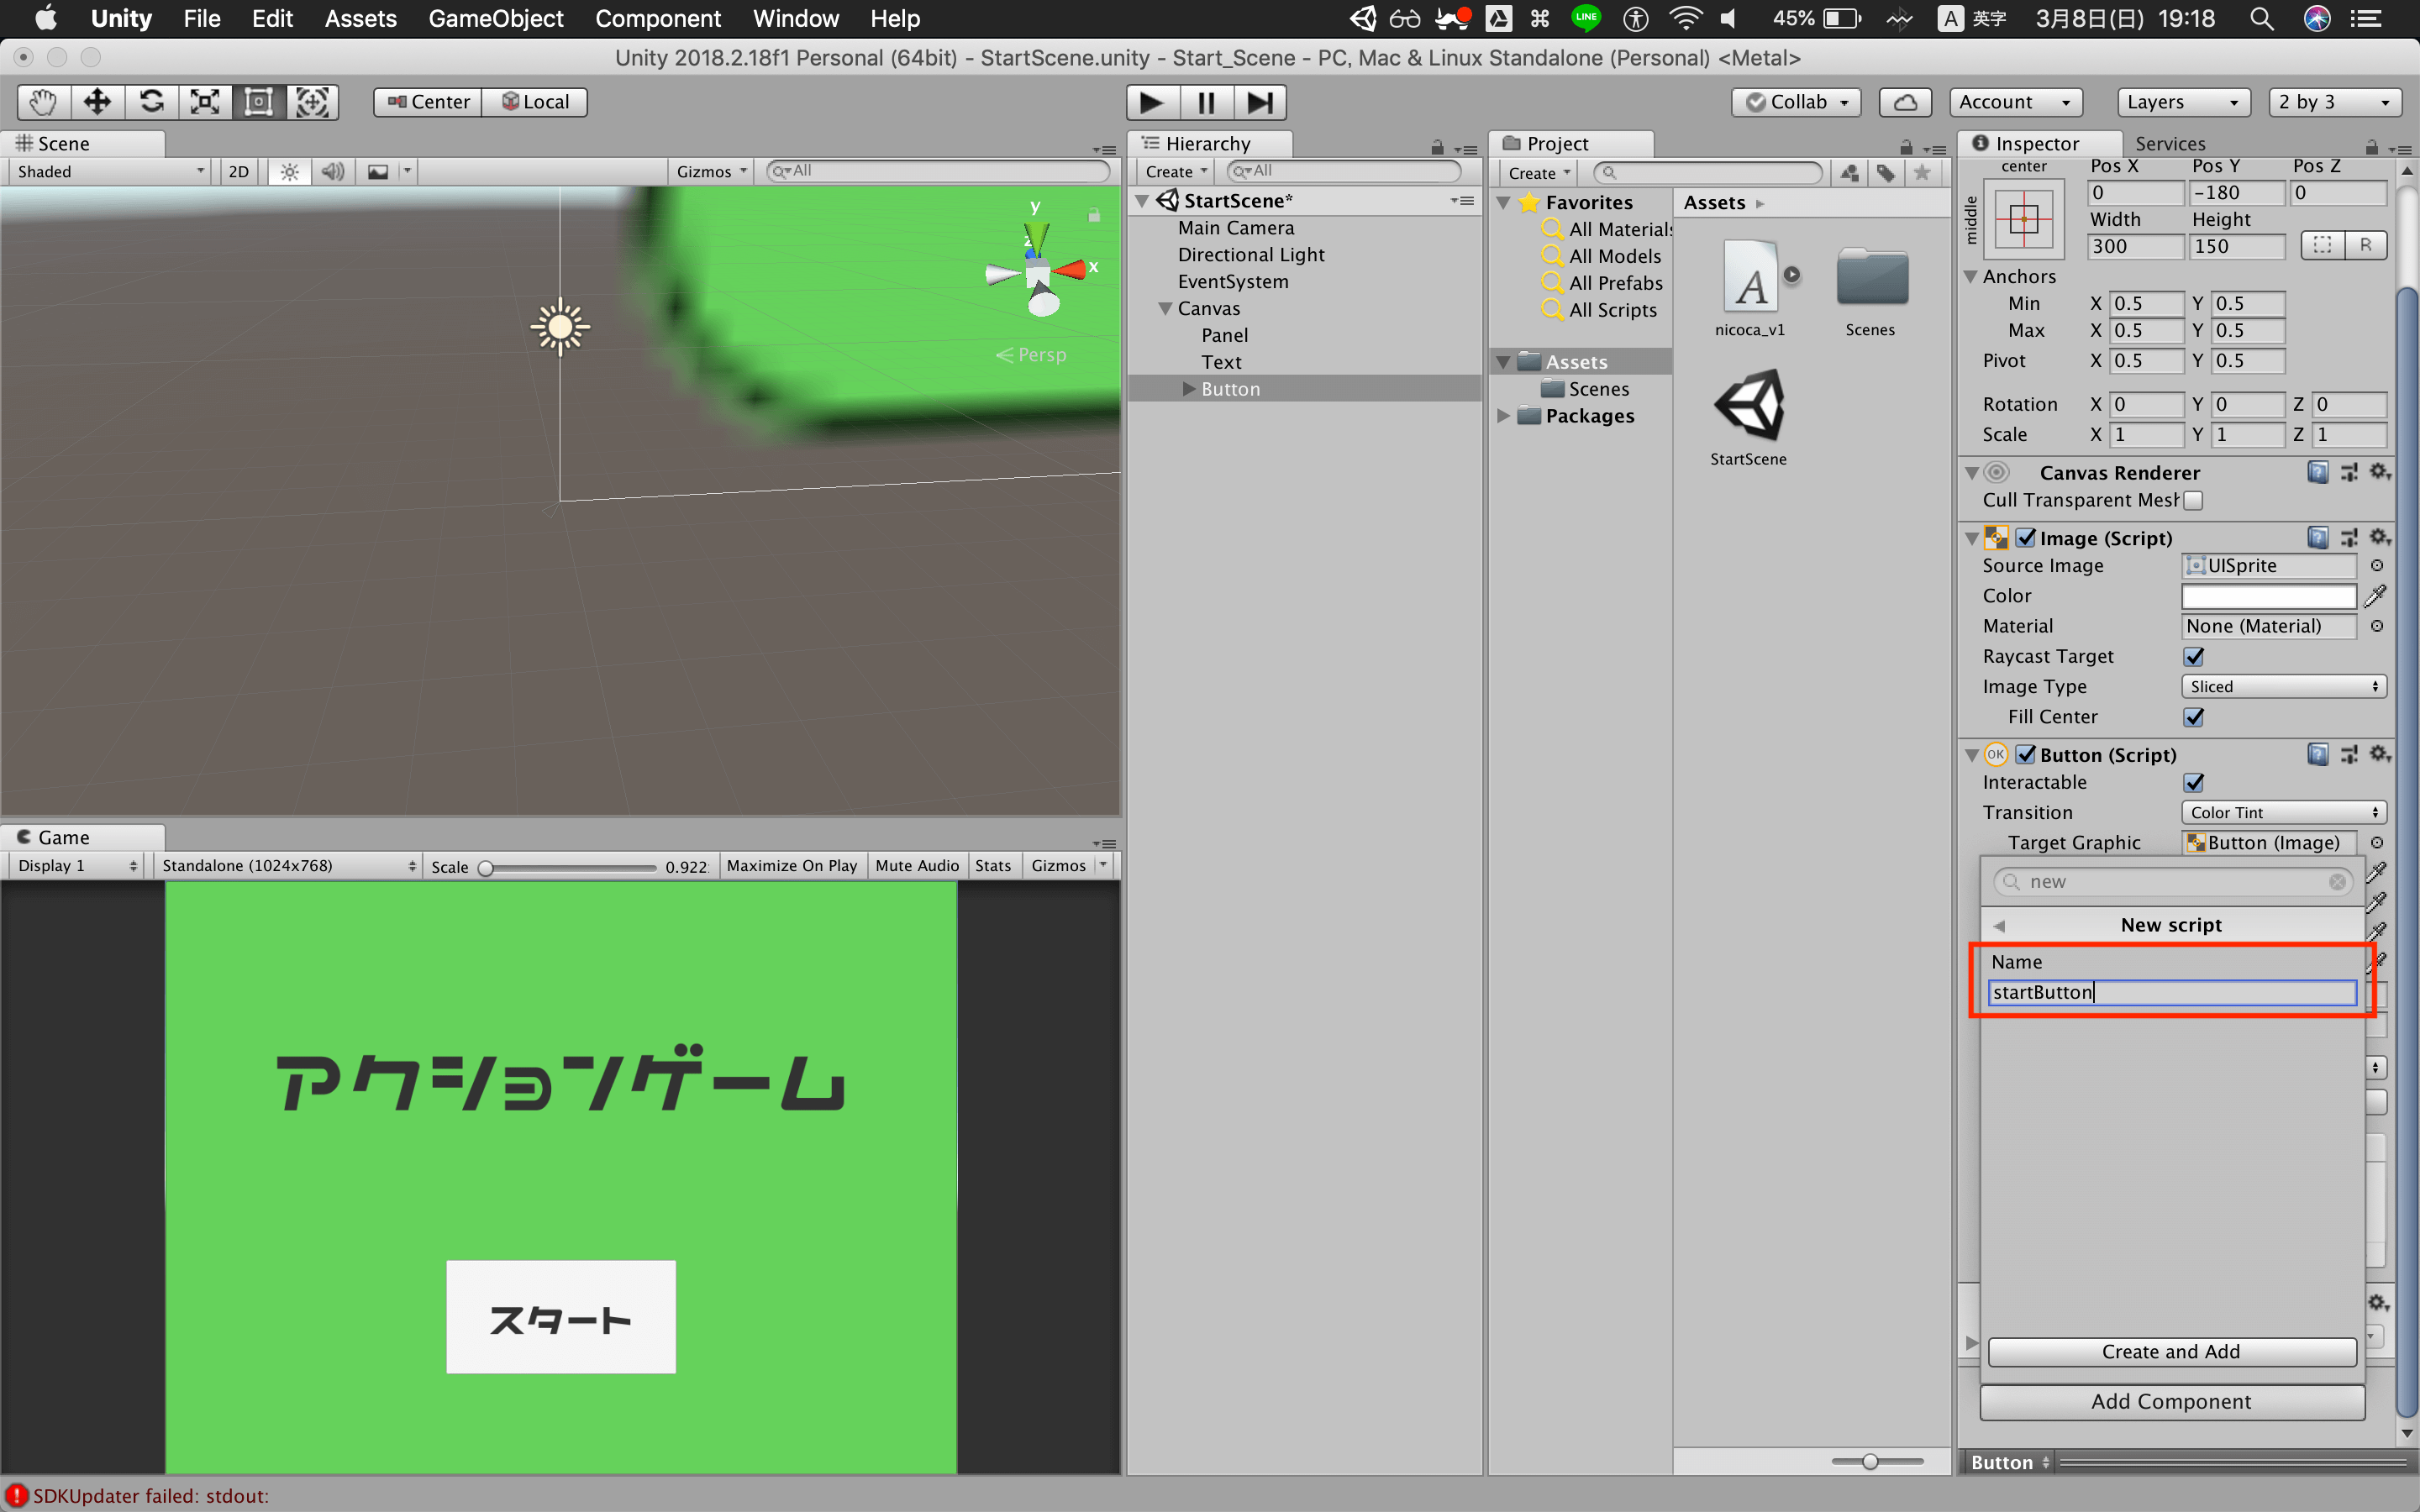Click Create and Add button
This screenshot has height=1512, width=2420.
pos(2171,1352)
